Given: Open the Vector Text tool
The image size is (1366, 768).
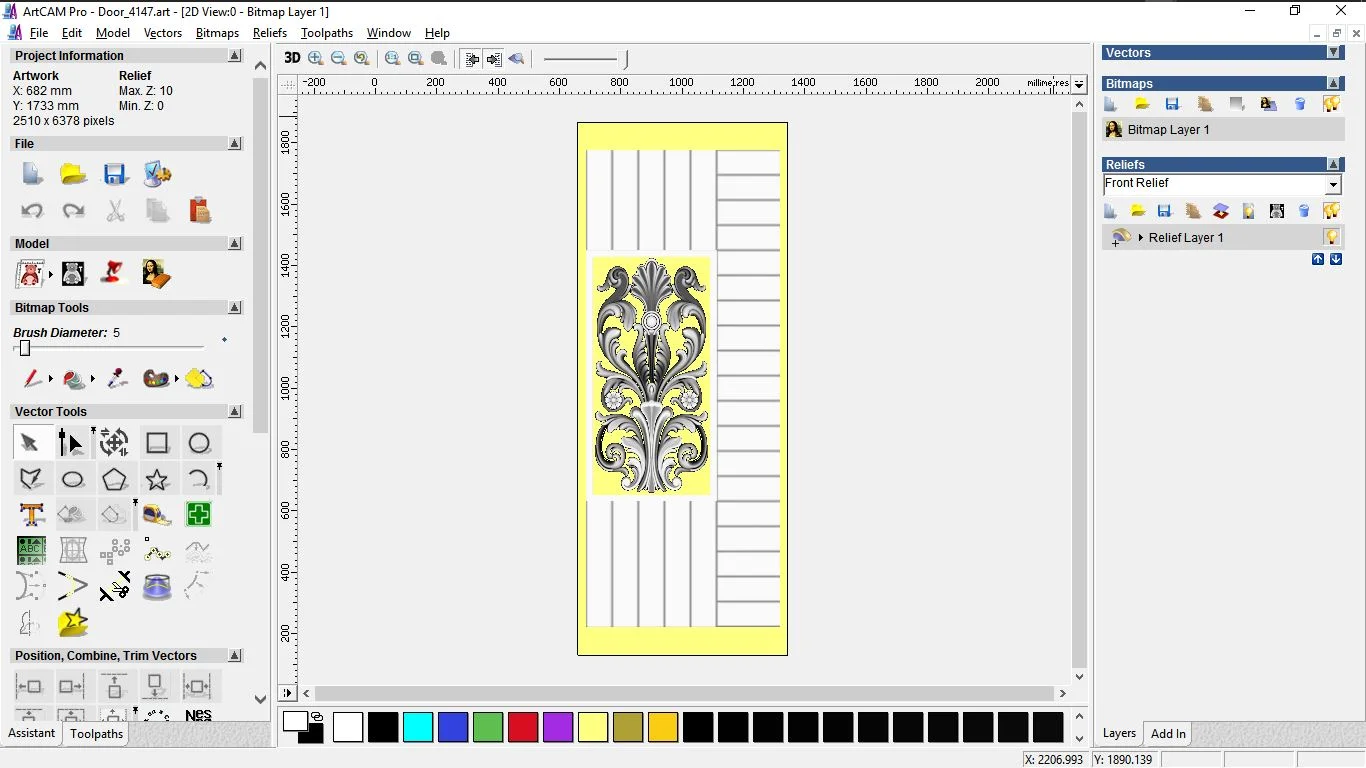Looking at the screenshot, I should [32, 515].
